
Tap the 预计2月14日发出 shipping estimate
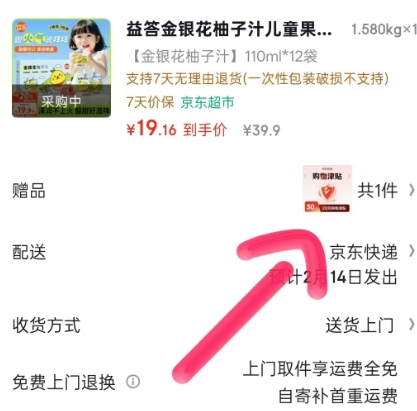coord(333,277)
